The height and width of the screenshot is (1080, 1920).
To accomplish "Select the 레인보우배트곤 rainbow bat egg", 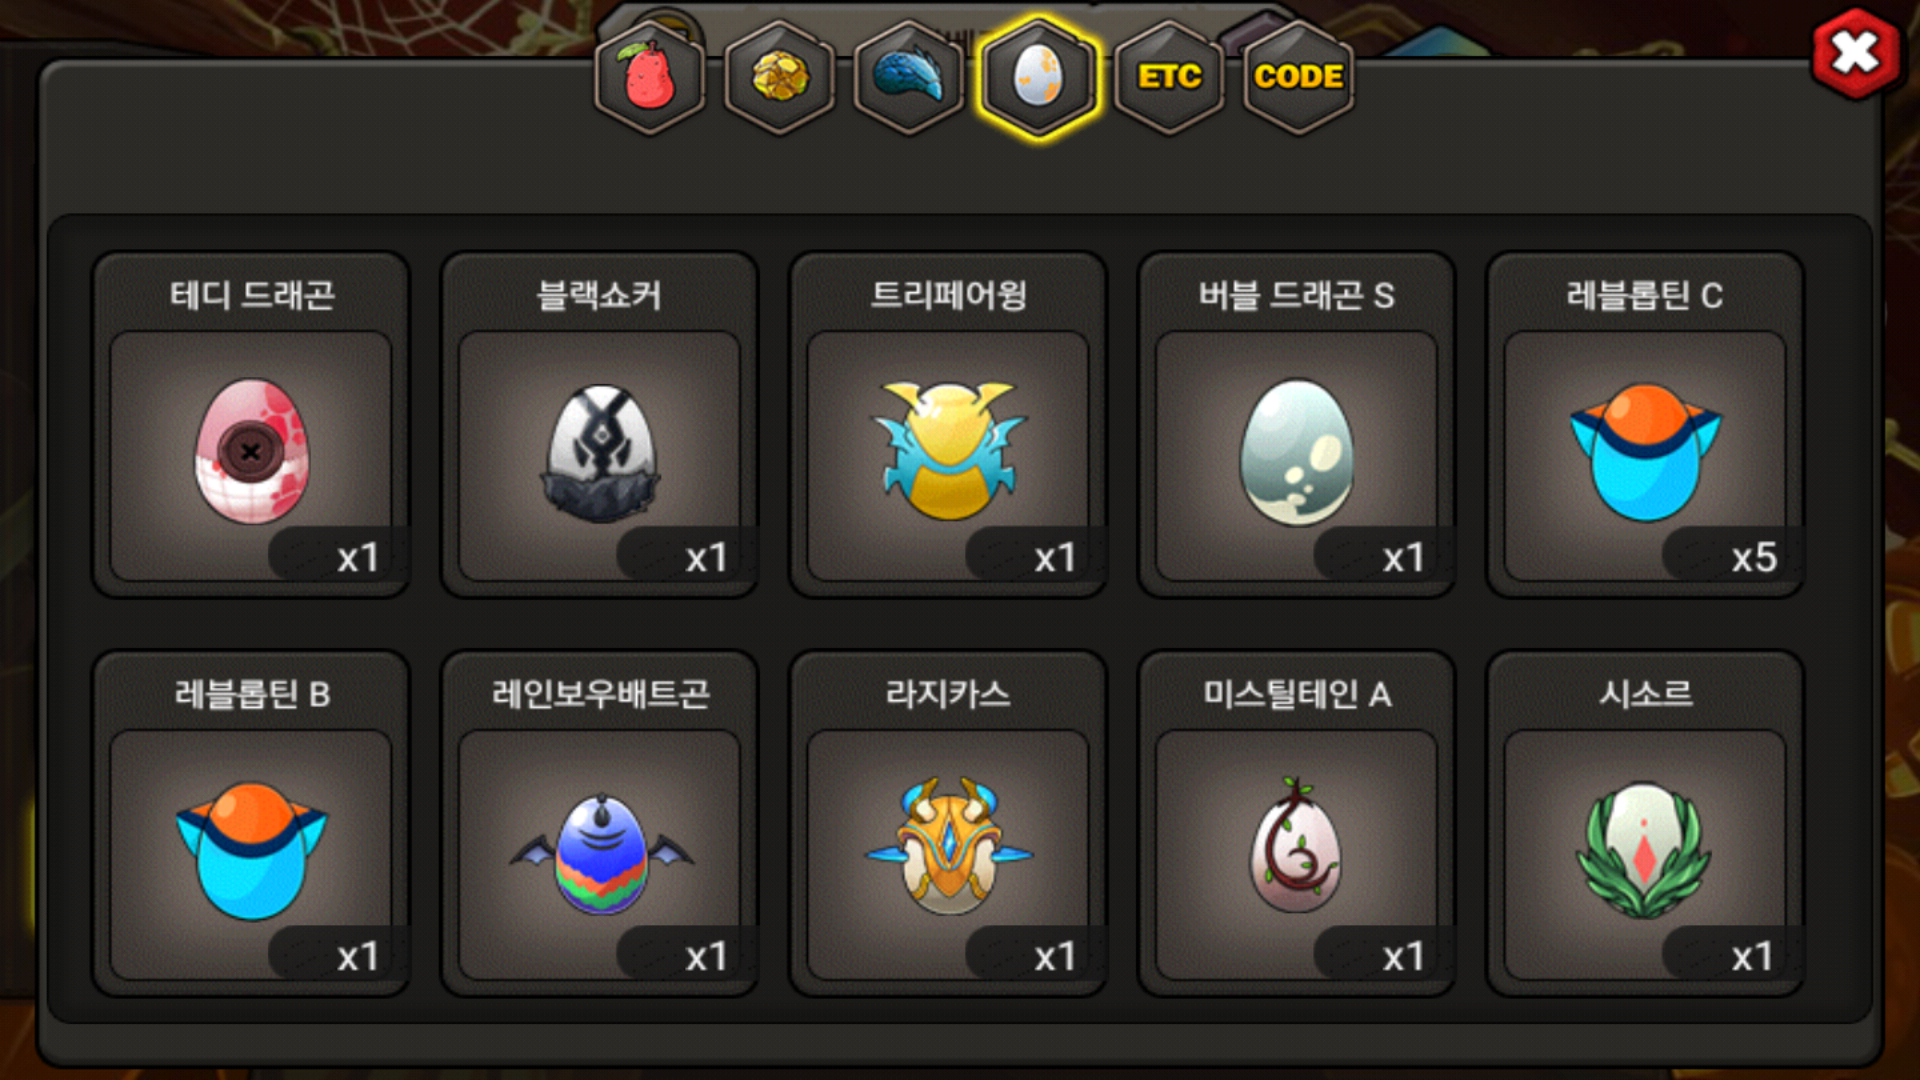I will 600,853.
